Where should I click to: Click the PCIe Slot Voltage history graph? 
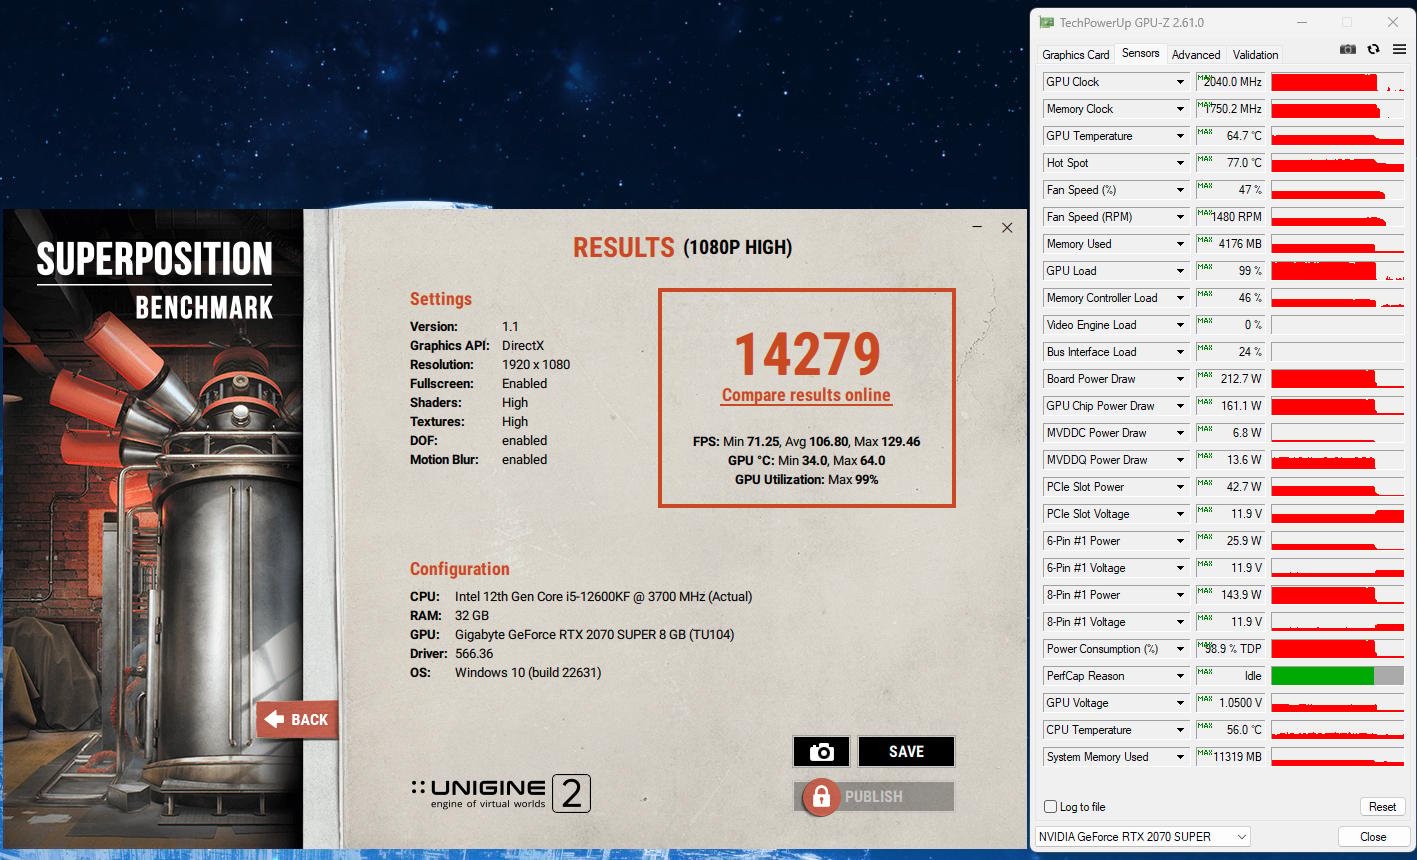pos(1338,514)
